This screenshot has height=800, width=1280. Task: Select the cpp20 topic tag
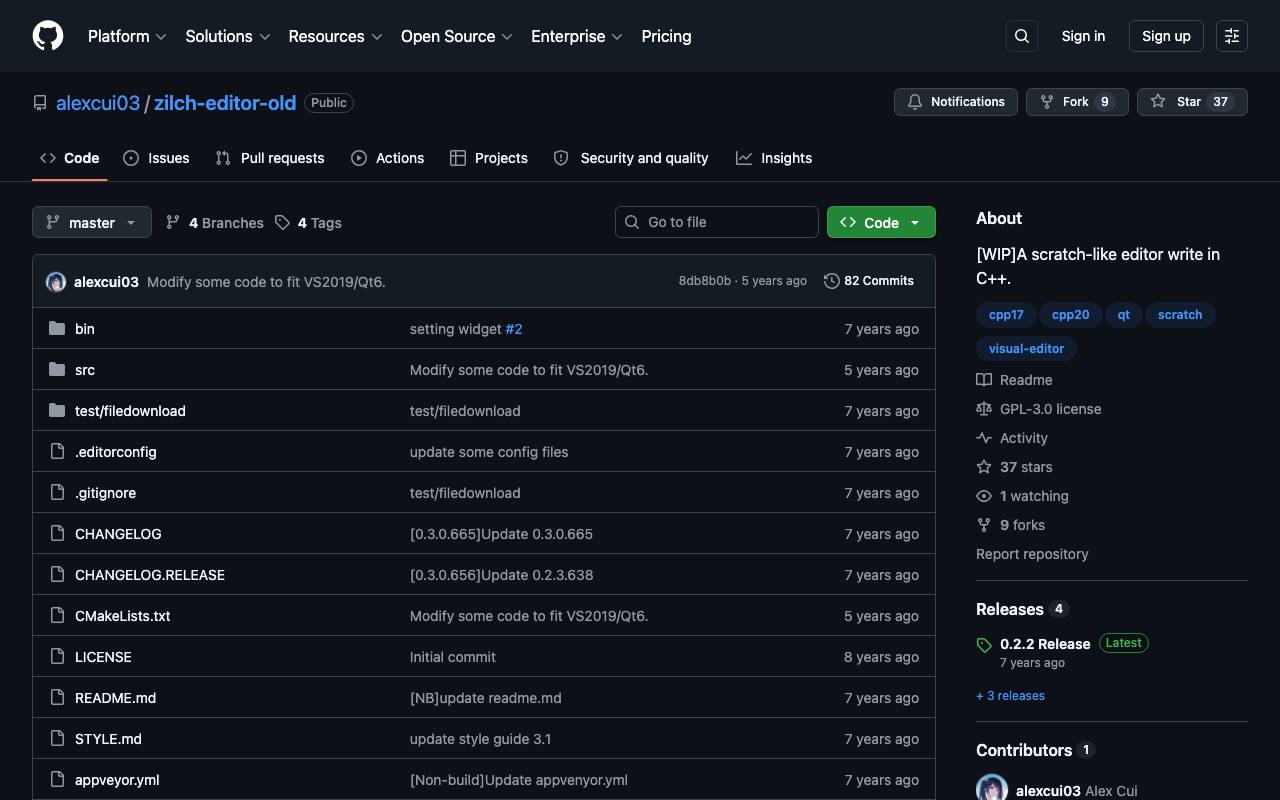1070,315
